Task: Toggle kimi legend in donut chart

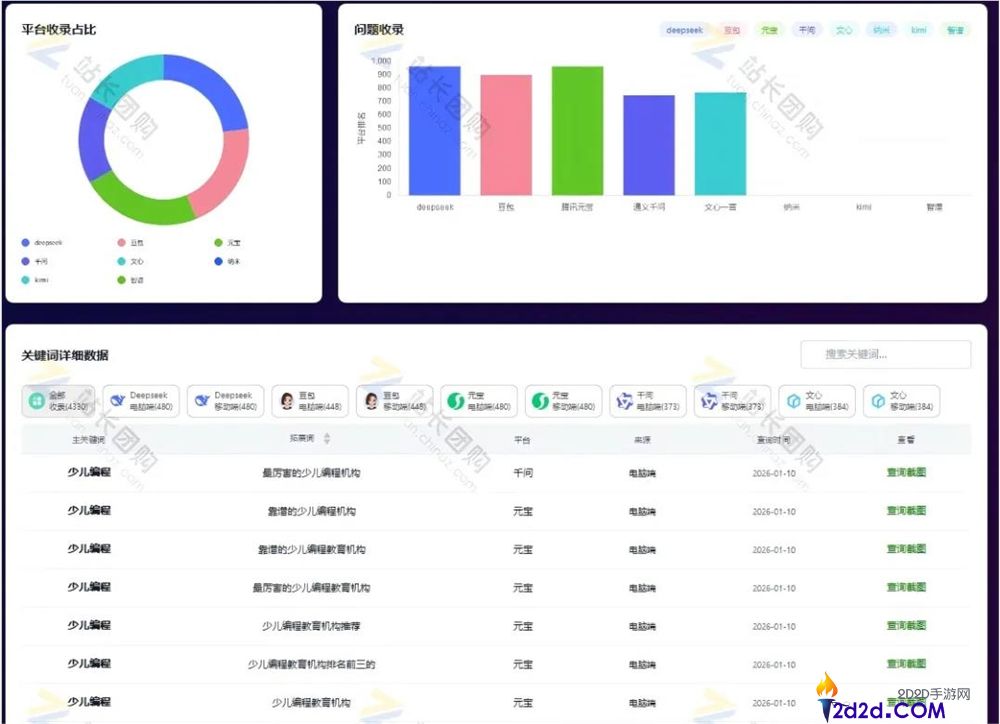Action: 35,279
